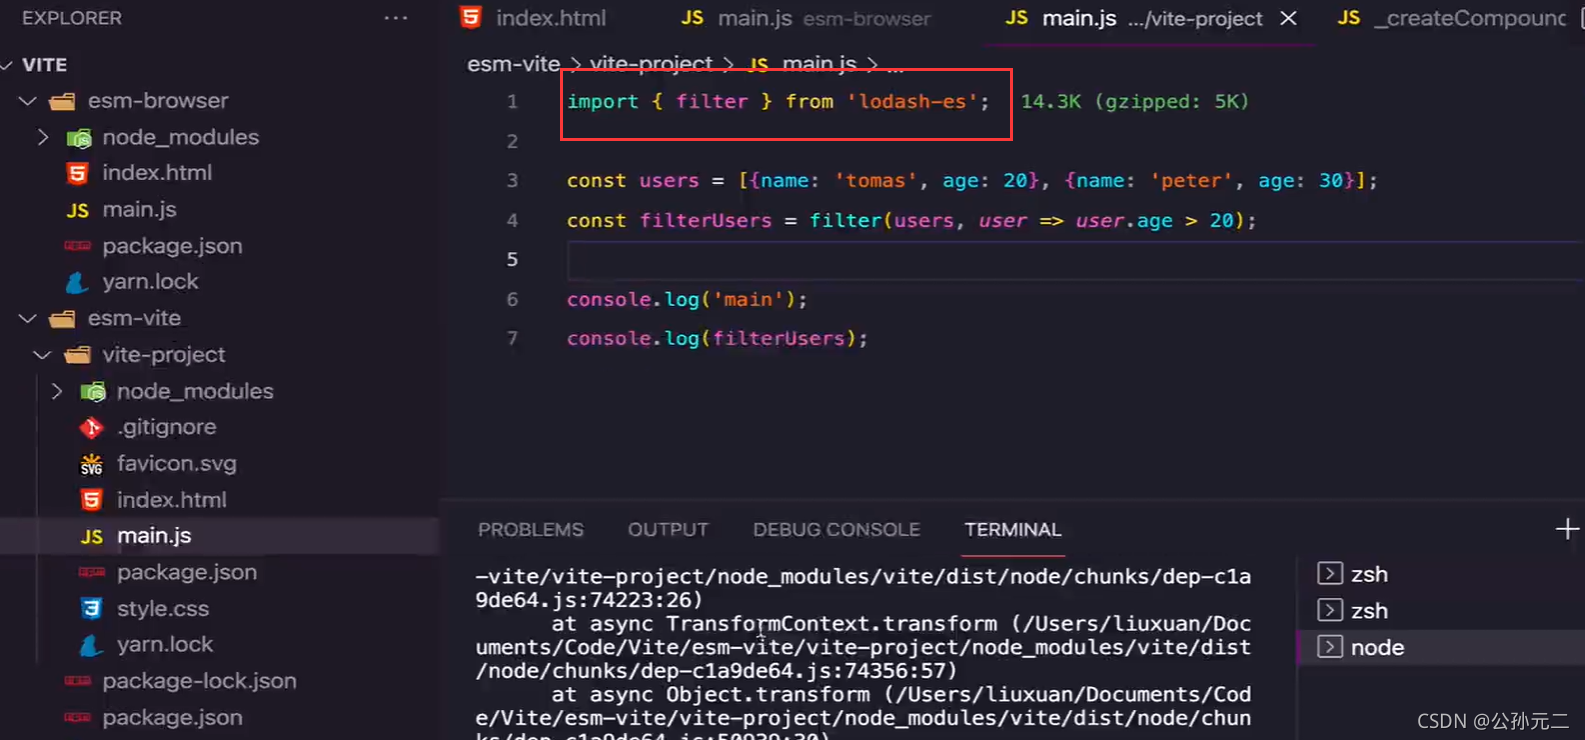The height and width of the screenshot is (740, 1585).
Task: Collapse the VITE workspace root section
Action: click(x=8, y=65)
